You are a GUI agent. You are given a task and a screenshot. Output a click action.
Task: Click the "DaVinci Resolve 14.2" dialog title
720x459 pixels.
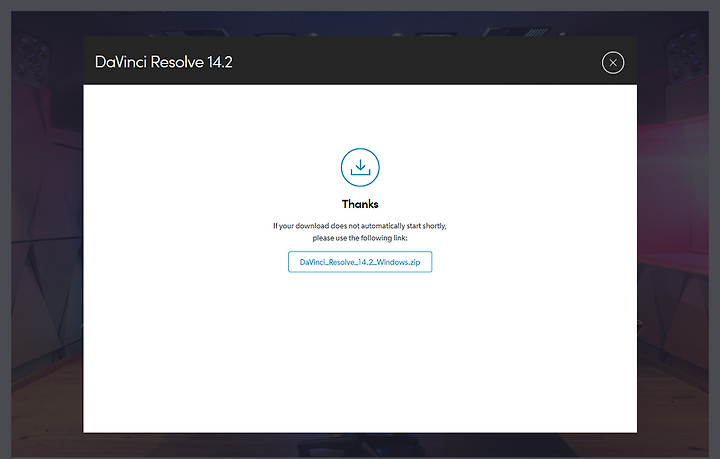pos(163,62)
